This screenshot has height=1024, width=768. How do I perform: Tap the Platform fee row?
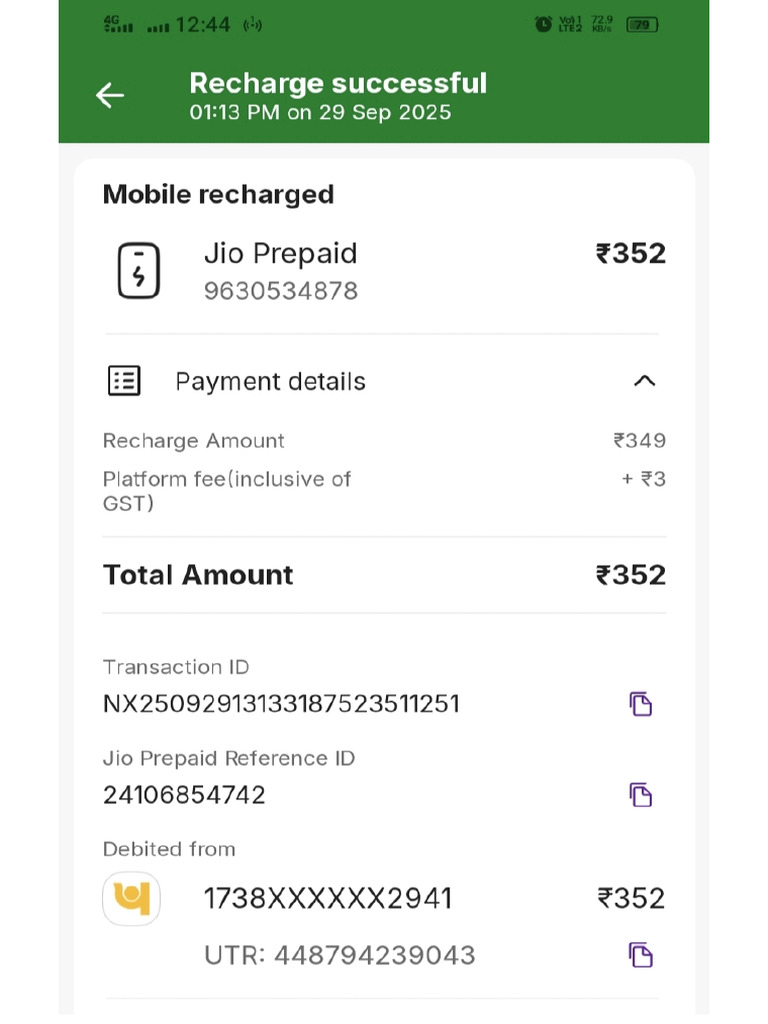coord(384,491)
